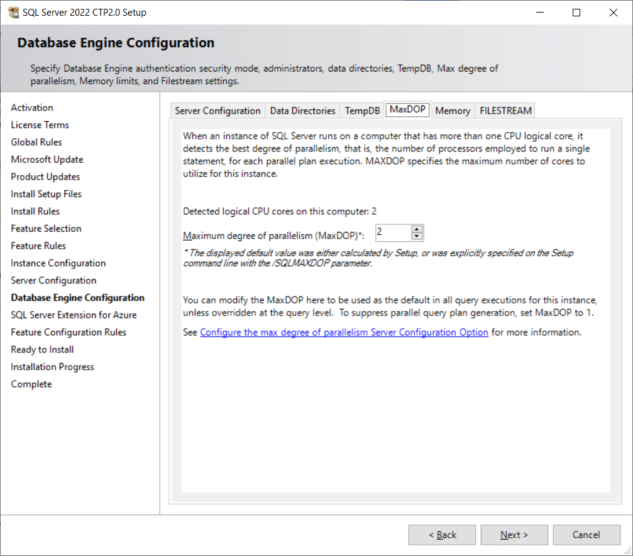
Task: Close the setup window
Action: pos(613,13)
